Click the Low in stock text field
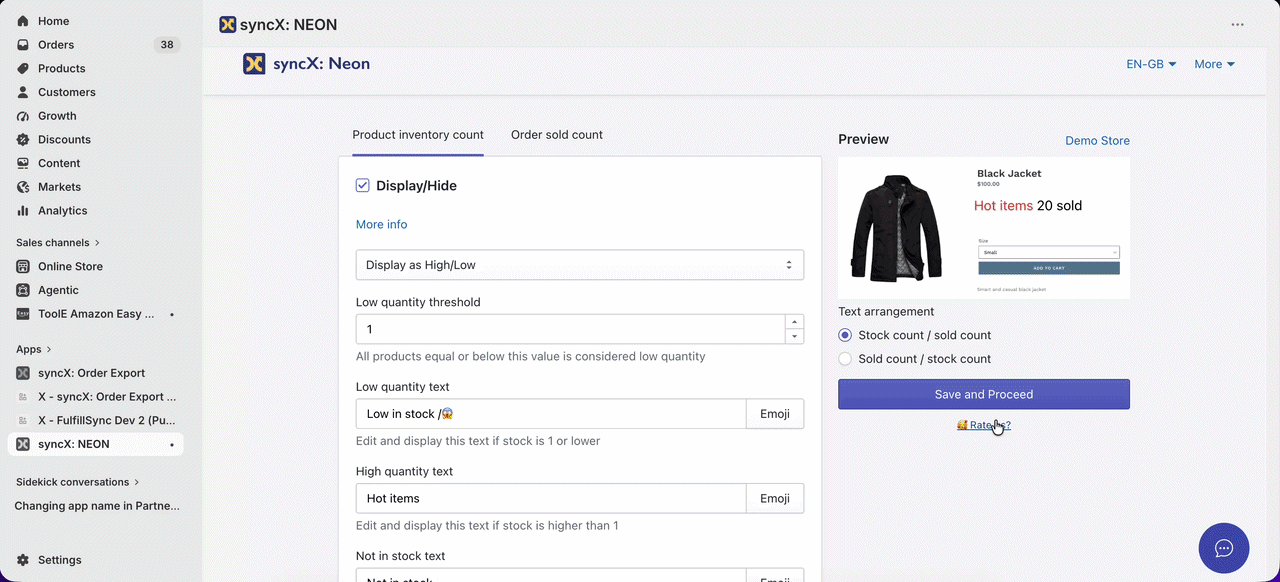The height and width of the screenshot is (582, 1280). point(551,414)
